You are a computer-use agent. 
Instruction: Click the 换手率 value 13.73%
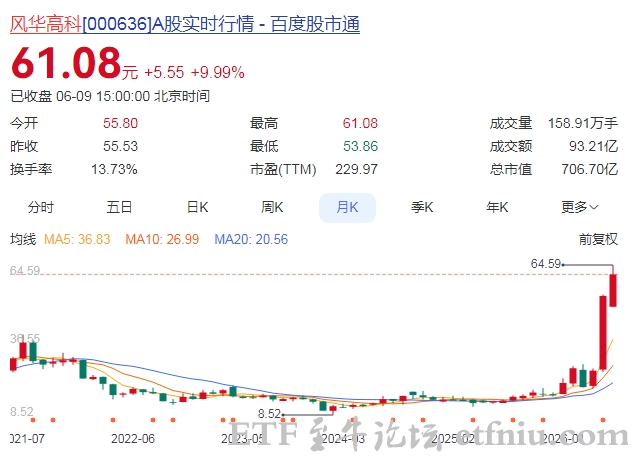[114, 169]
